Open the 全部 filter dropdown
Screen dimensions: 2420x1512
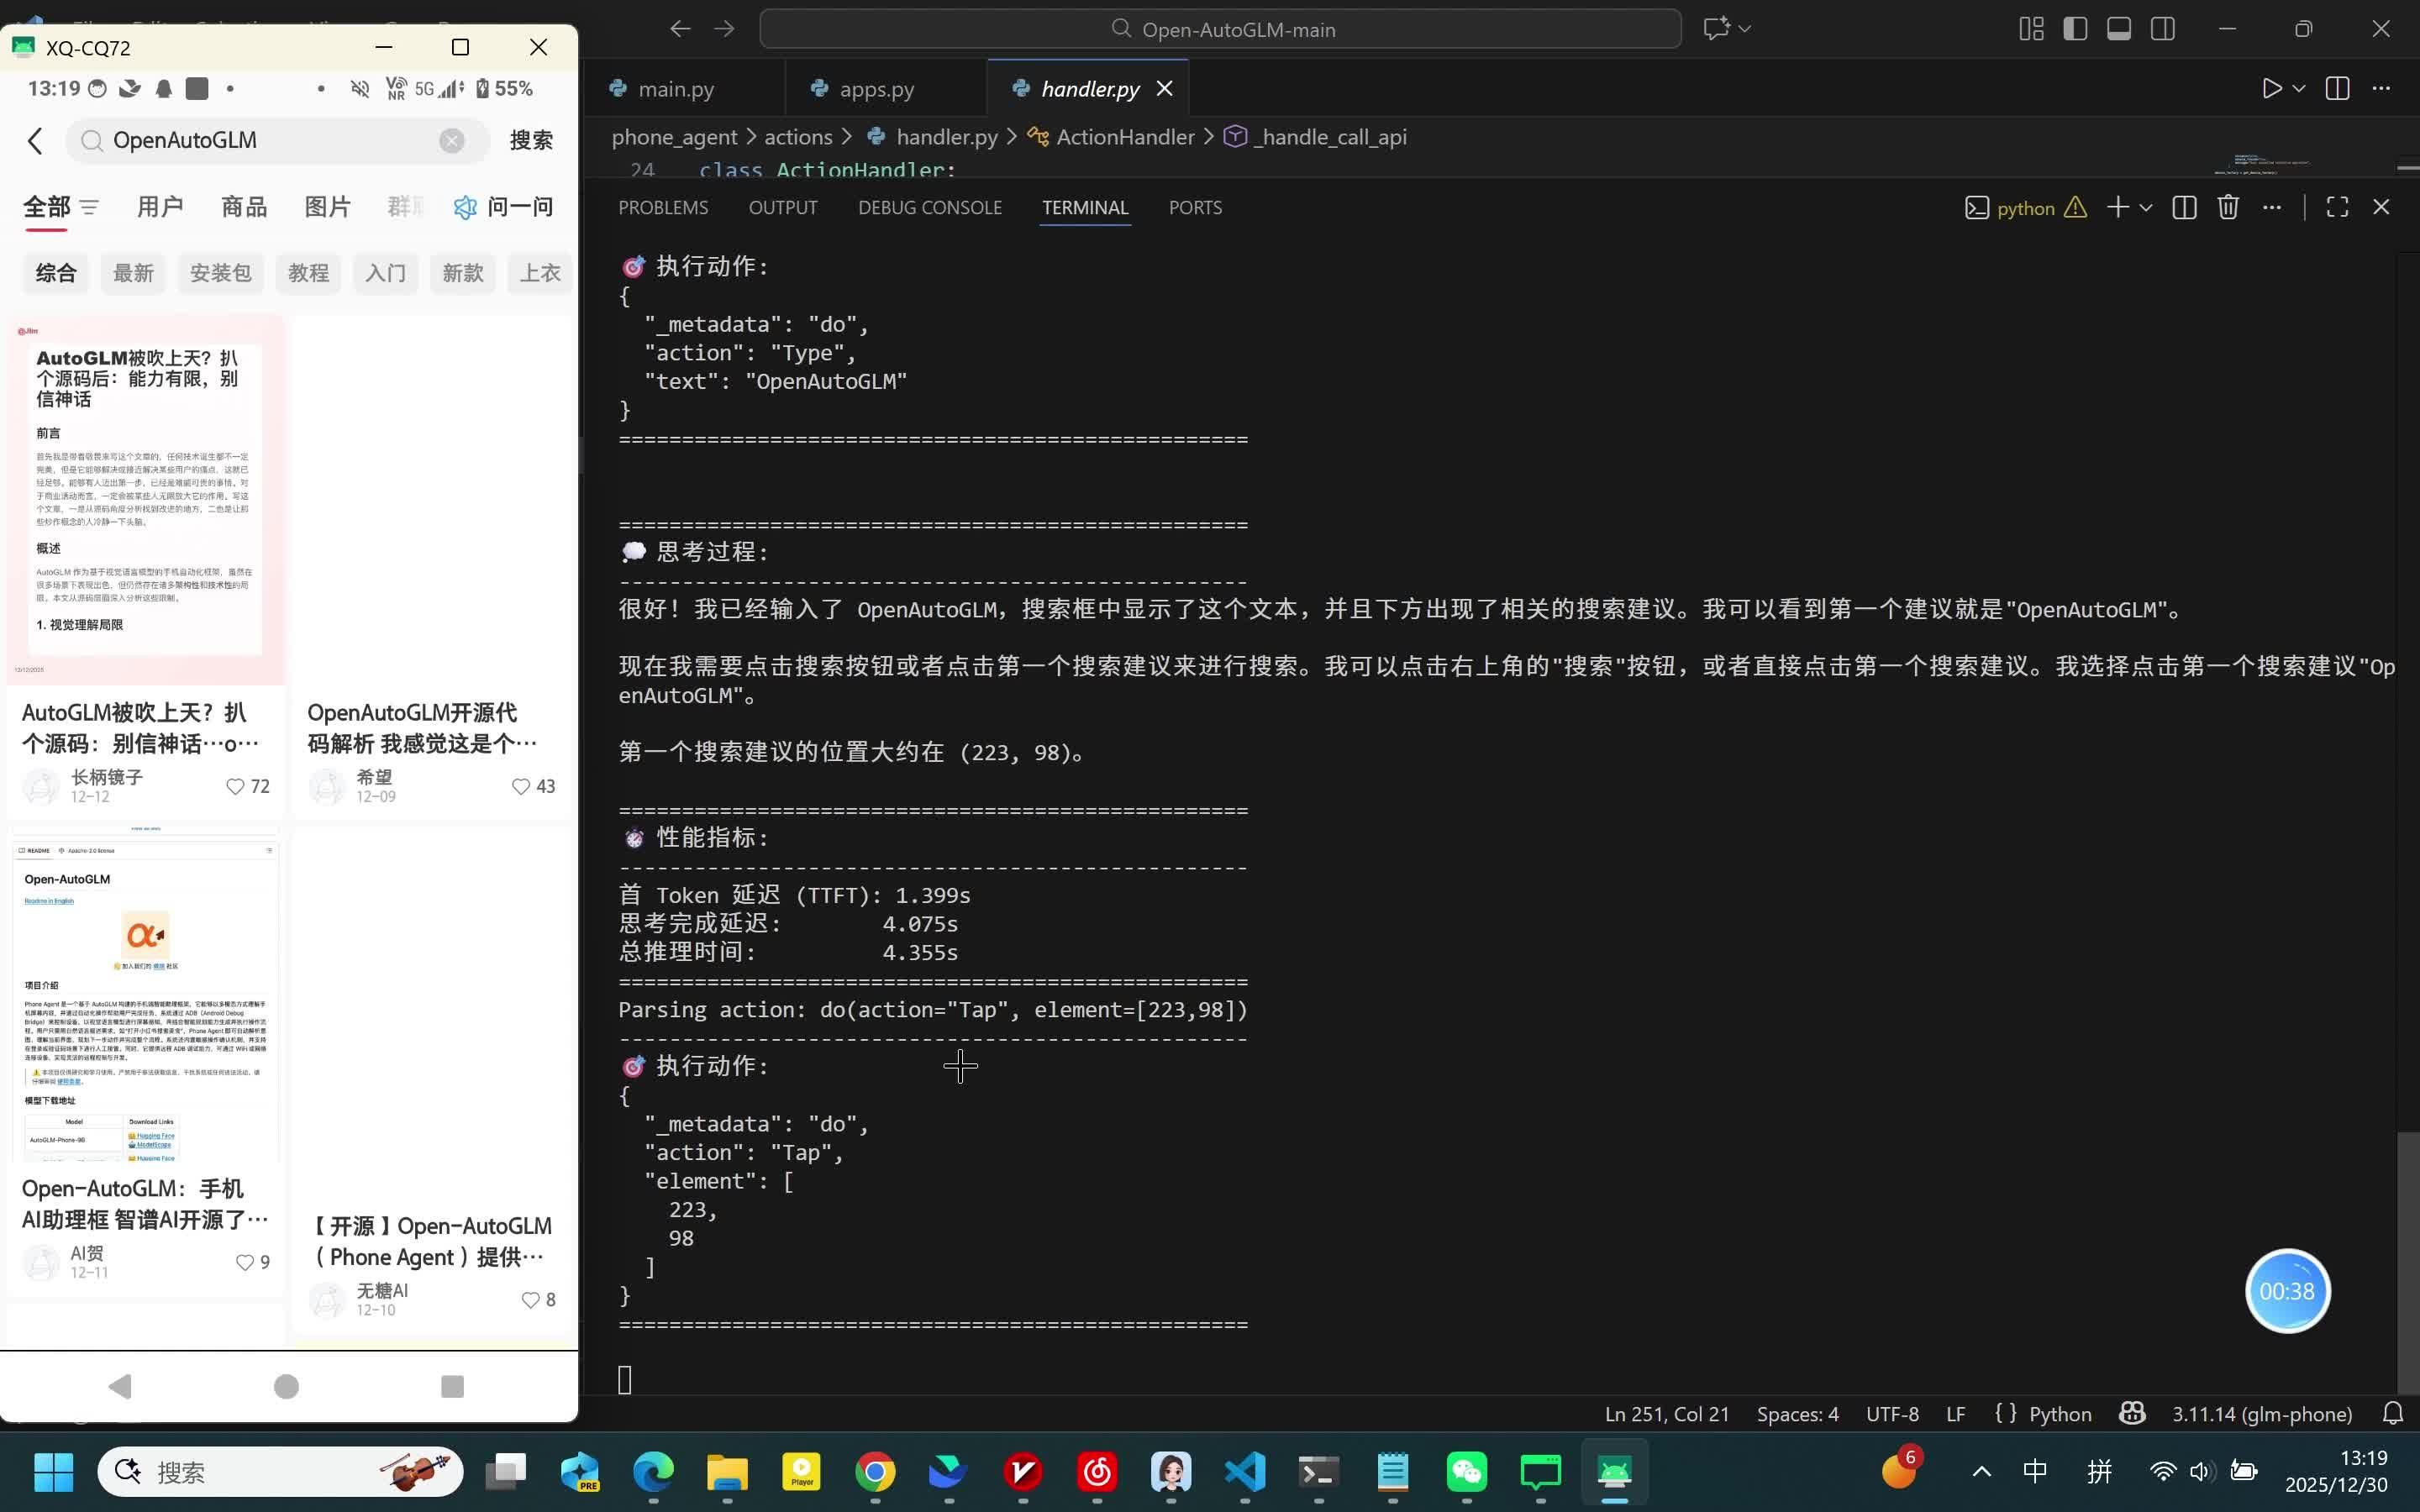[89, 207]
